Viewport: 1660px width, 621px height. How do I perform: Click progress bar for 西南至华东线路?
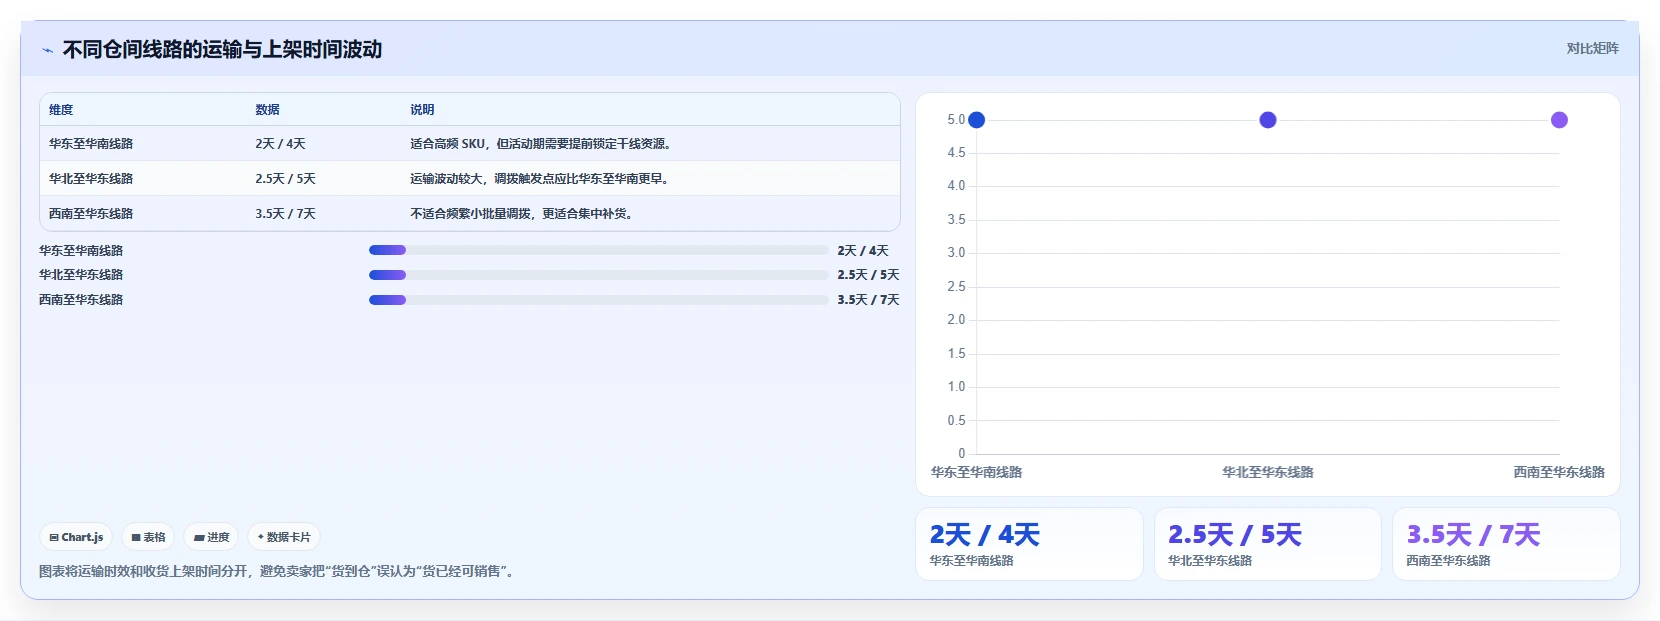pos(598,300)
